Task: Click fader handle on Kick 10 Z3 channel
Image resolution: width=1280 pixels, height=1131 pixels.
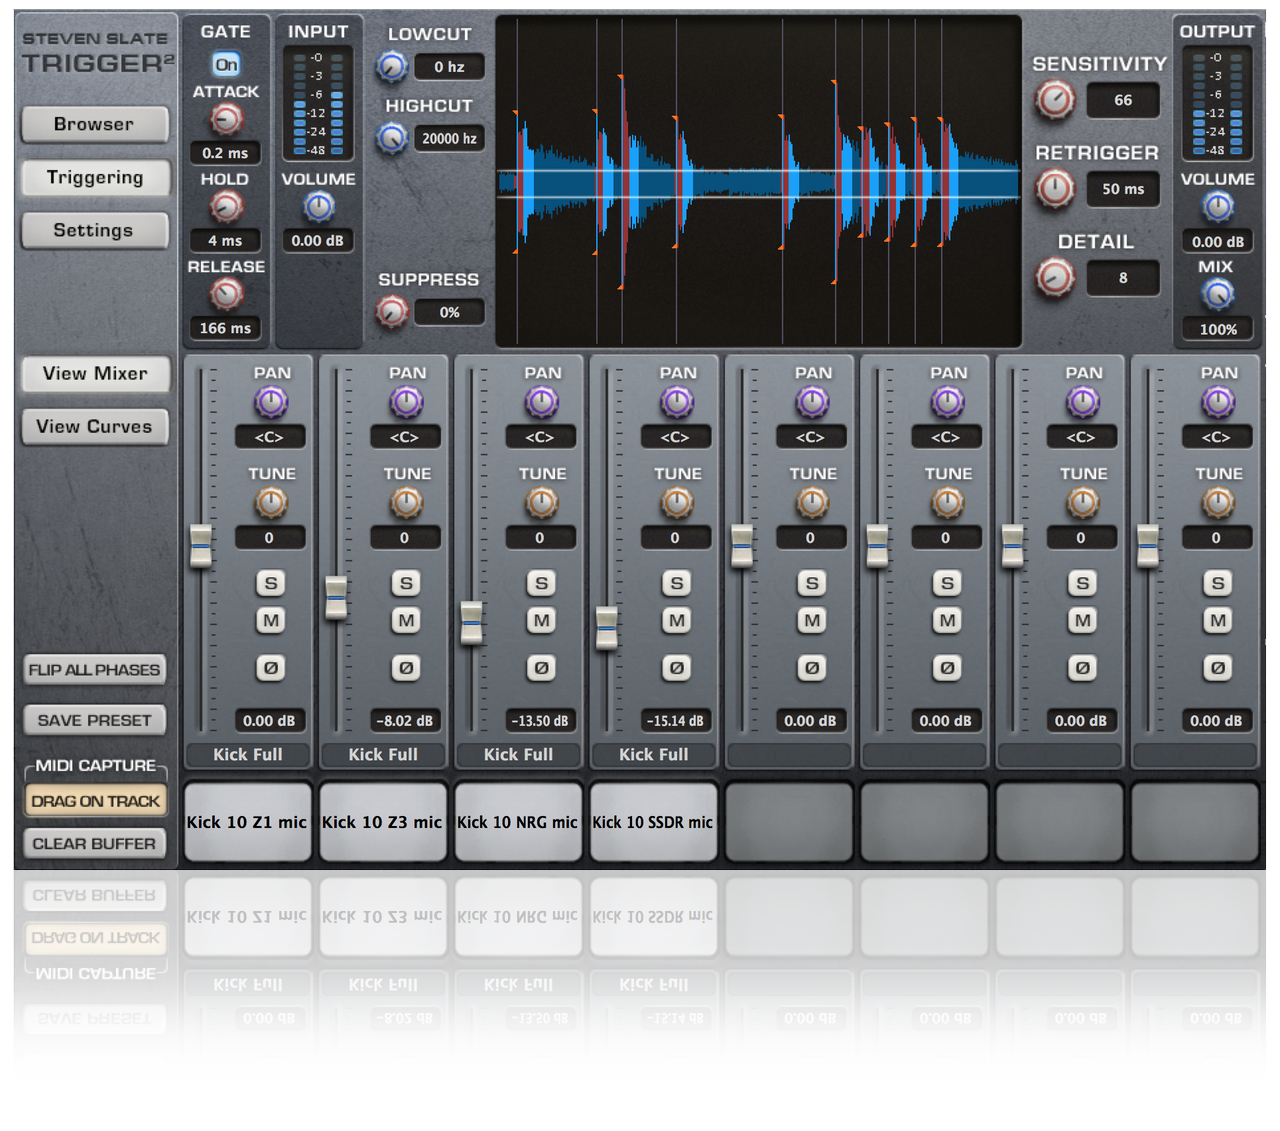Action: 336,597
